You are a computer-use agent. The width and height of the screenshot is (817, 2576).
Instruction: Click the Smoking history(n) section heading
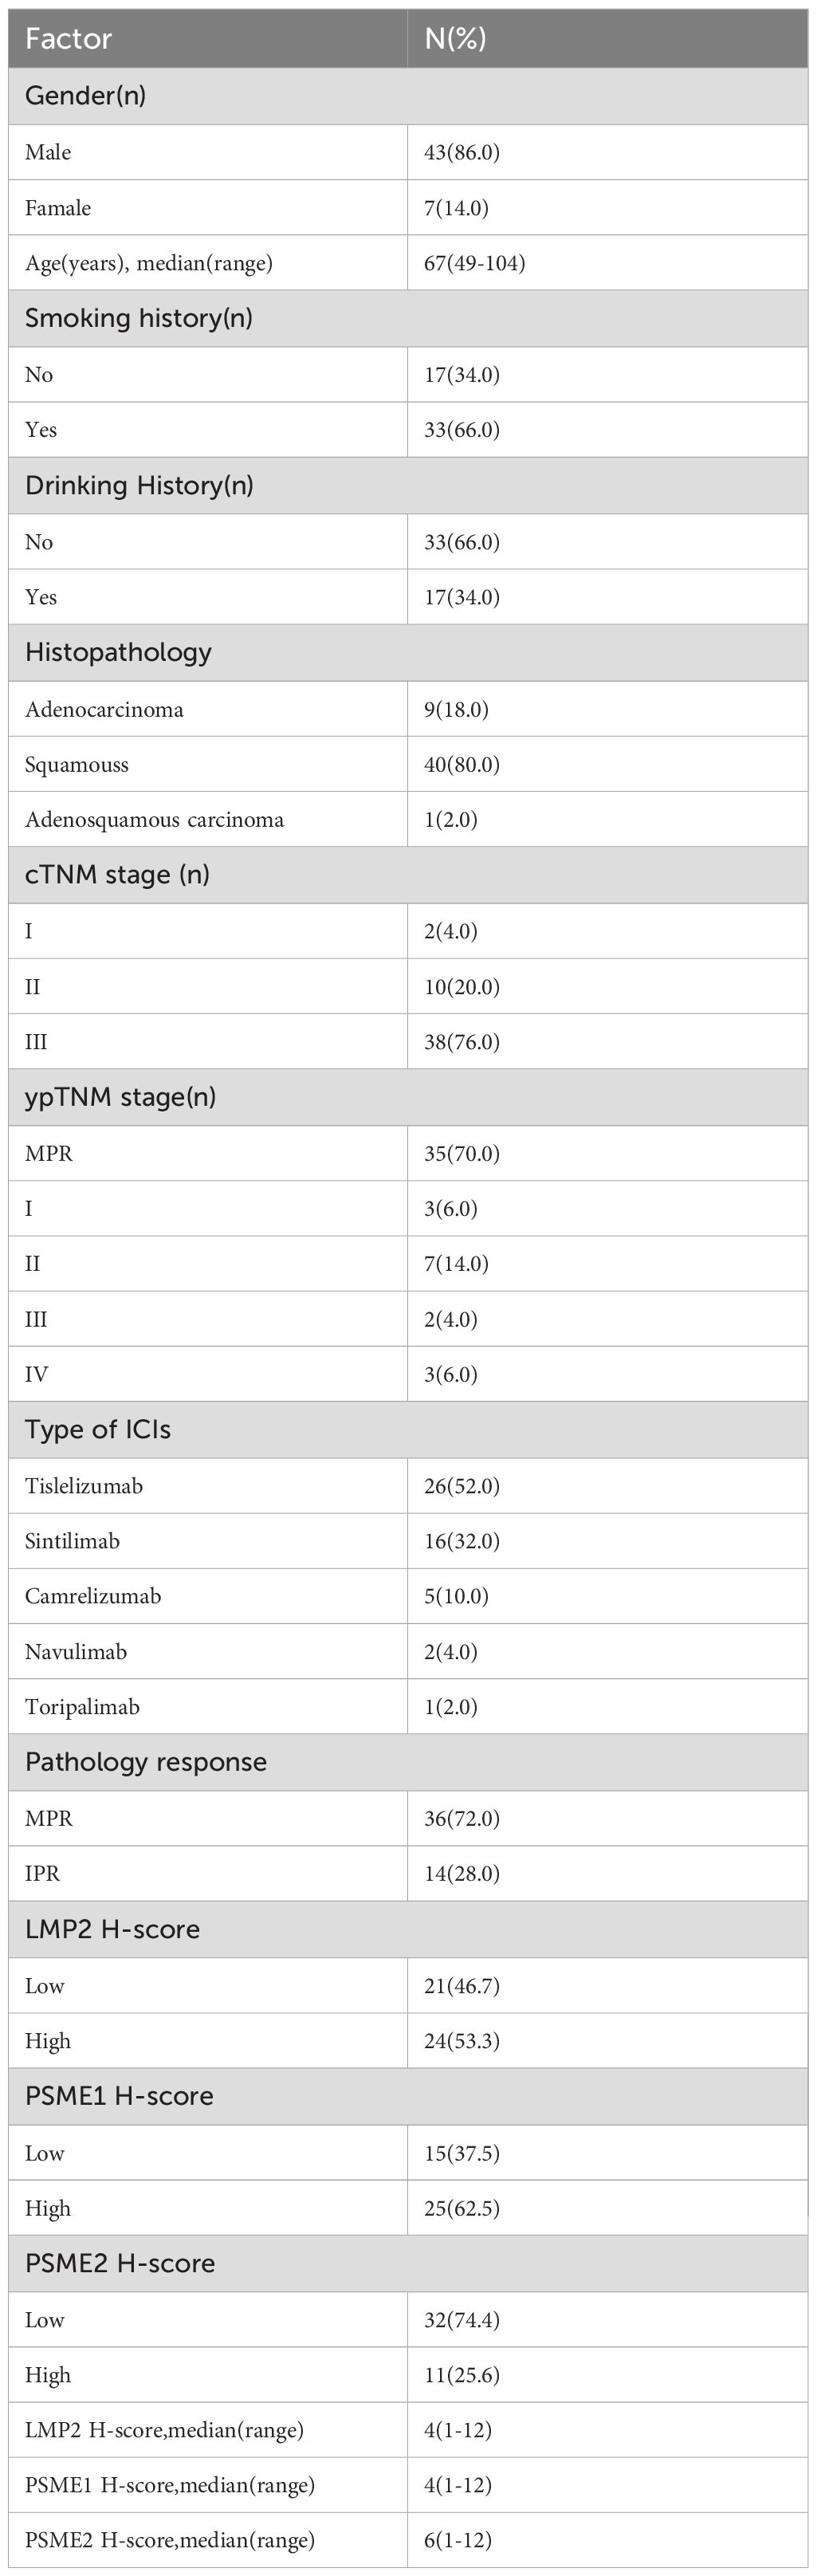click(x=138, y=318)
